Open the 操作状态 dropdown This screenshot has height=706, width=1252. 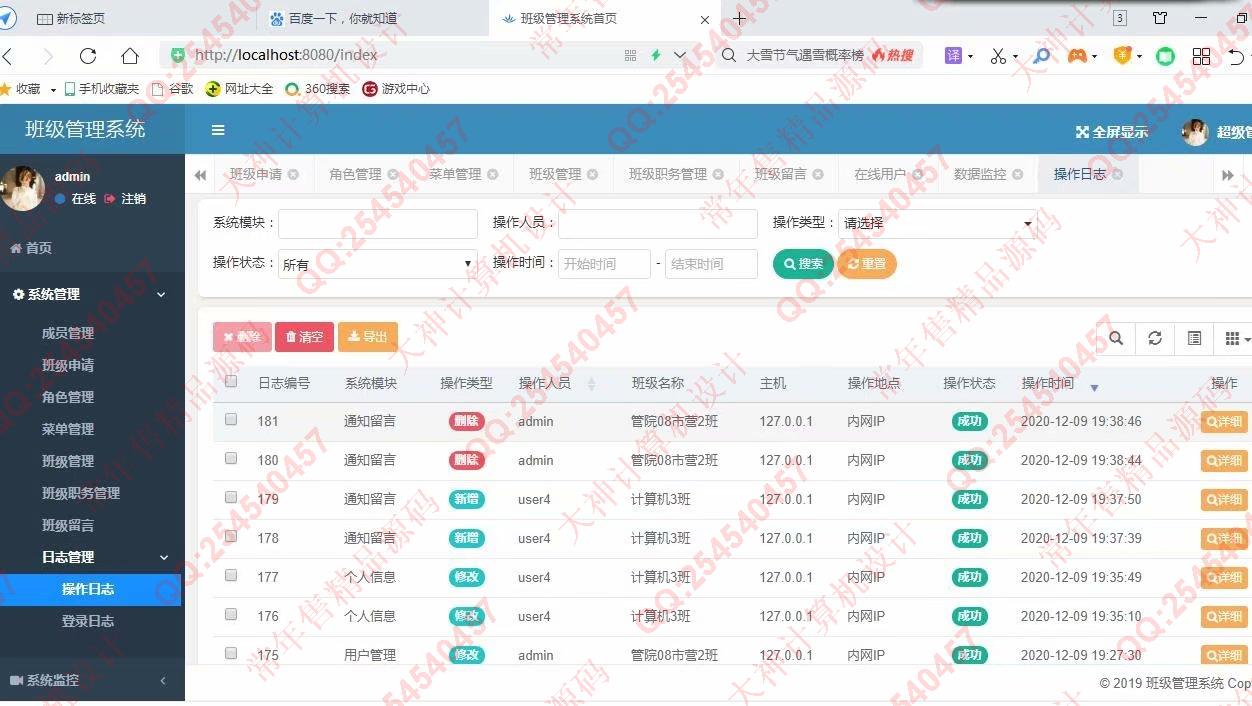click(x=378, y=264)
